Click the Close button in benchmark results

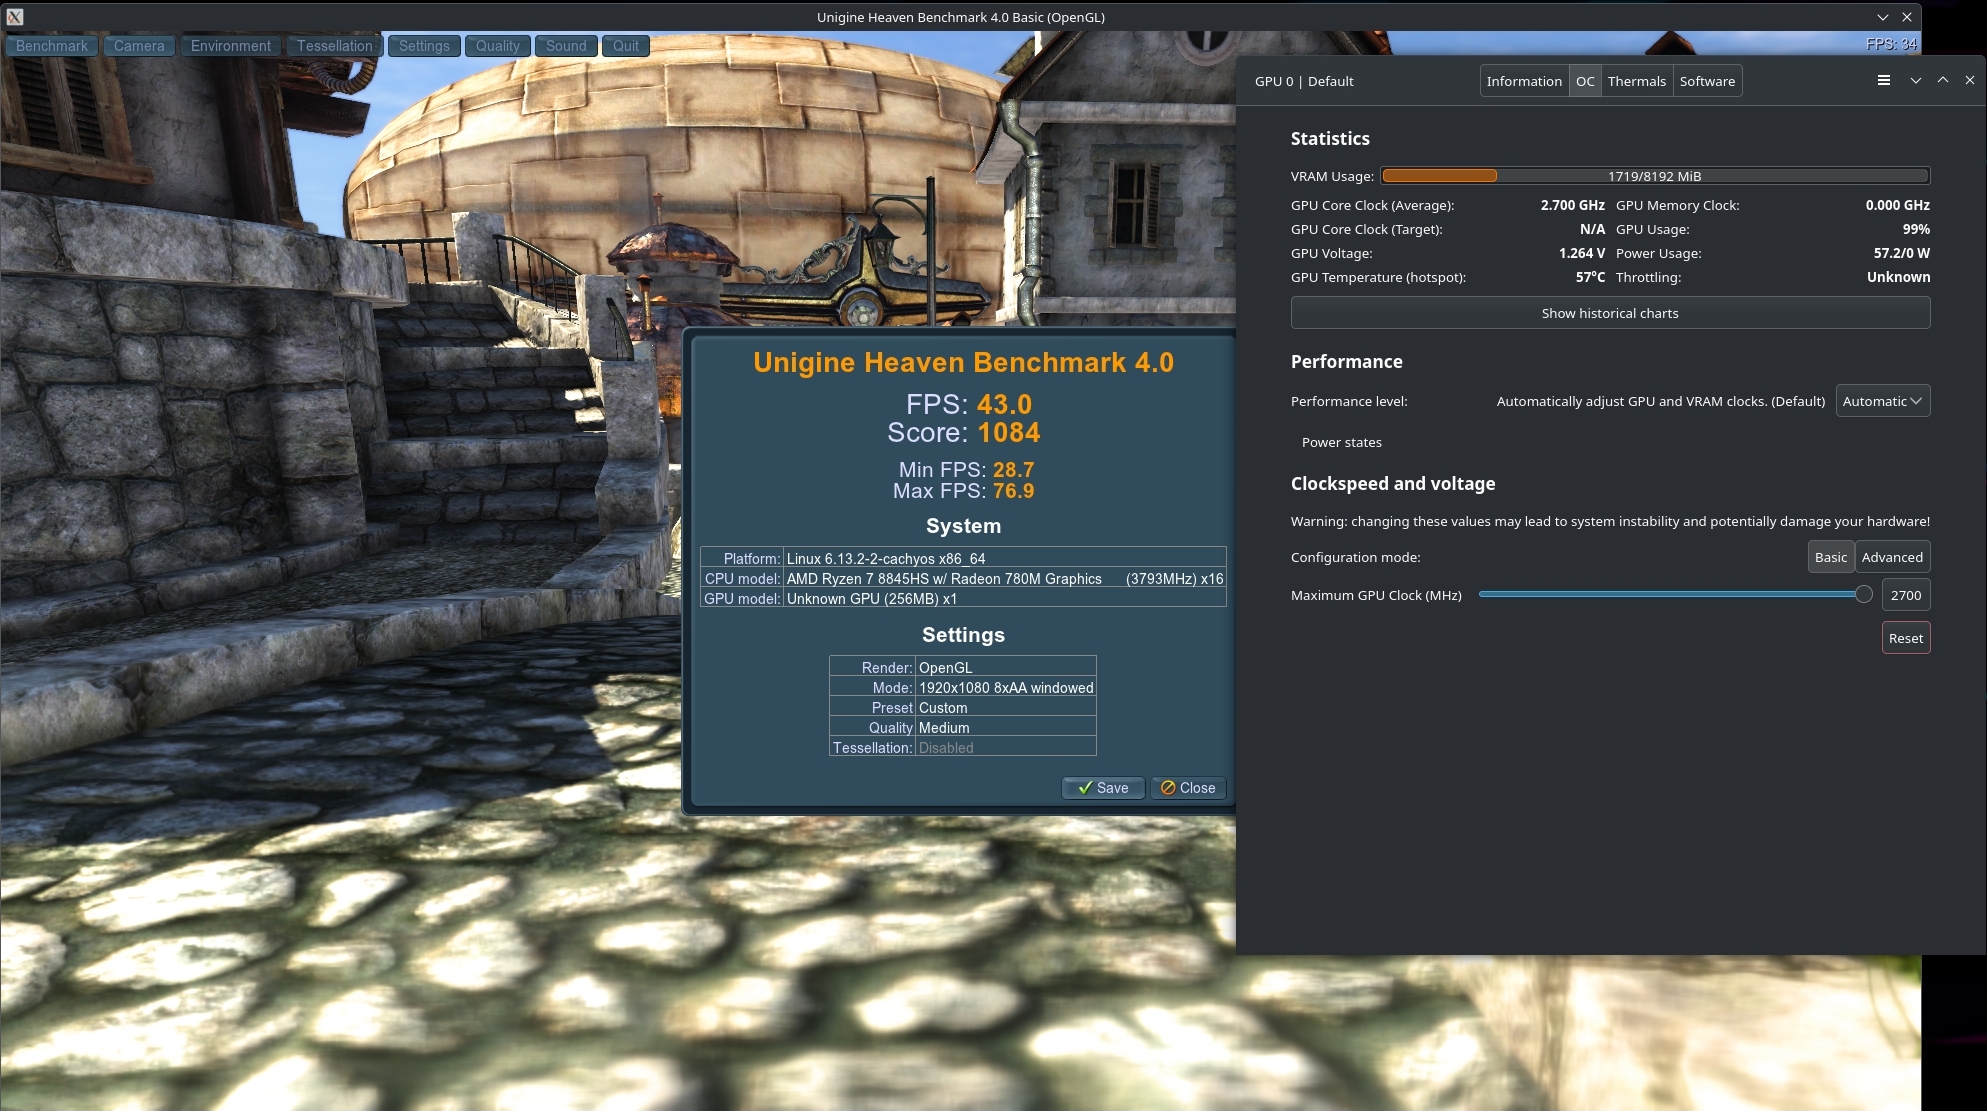(1188, 788)
